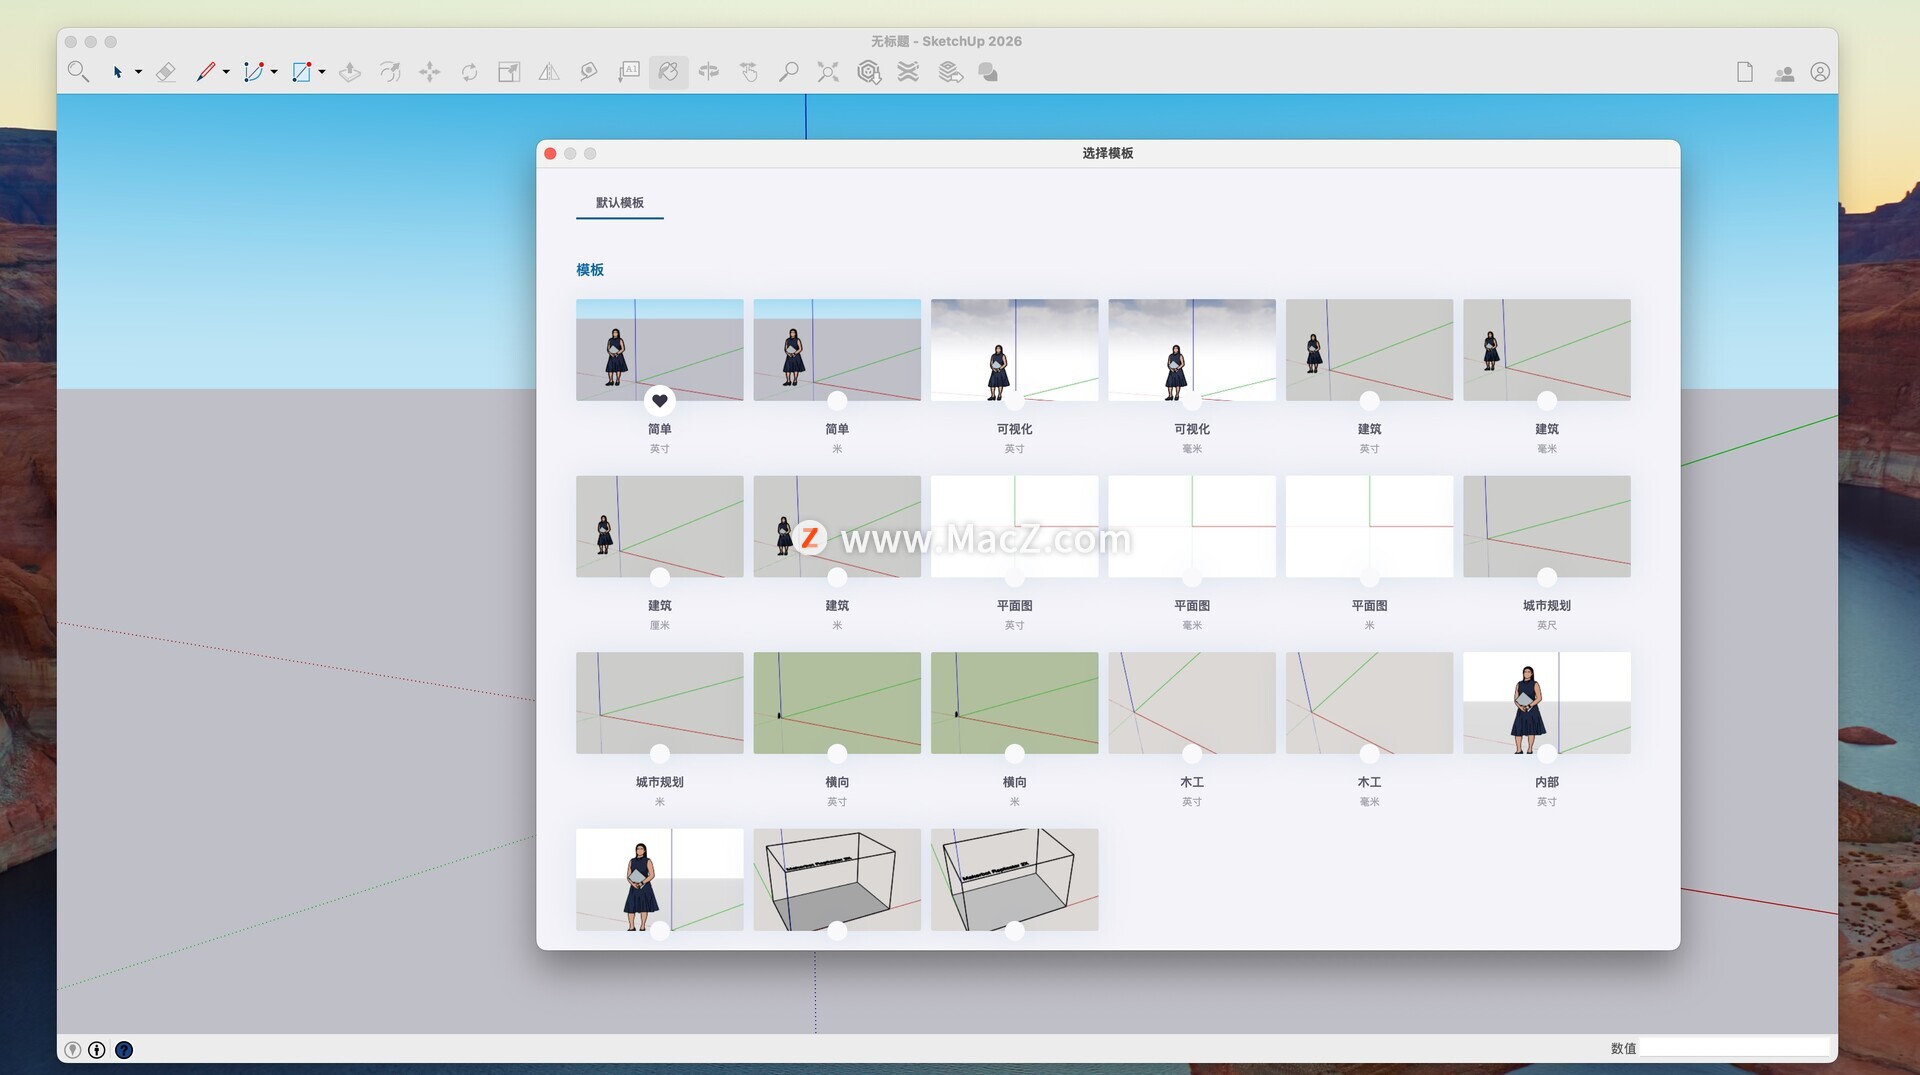Viewport: 1920px width, 1075px height.
Task: Click the blue help question mark icon
Action: (x=124, y=1050)
